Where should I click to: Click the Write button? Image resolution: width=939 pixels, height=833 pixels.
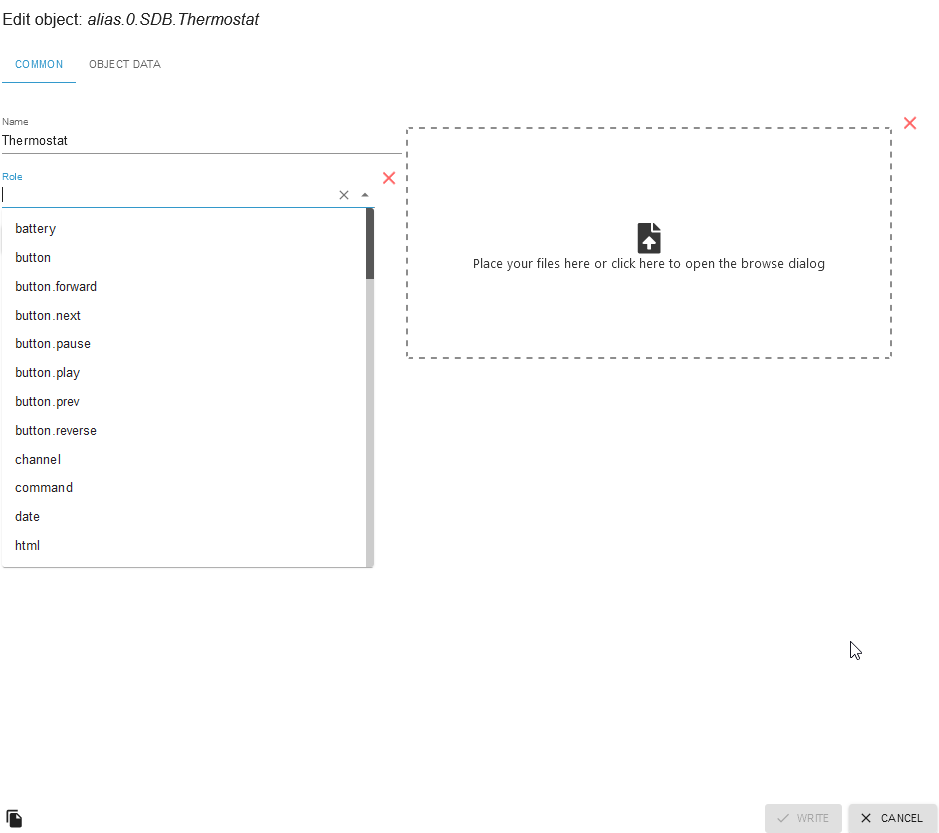tap(803, 818)
